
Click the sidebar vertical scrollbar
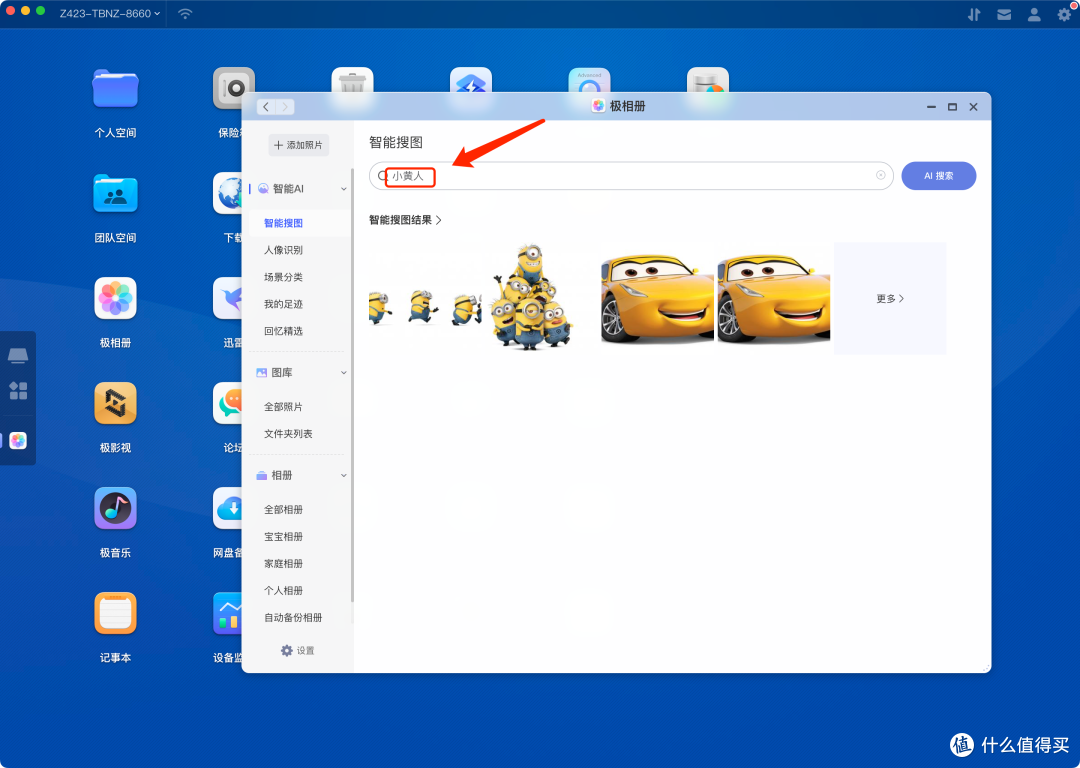pos(352,386)
